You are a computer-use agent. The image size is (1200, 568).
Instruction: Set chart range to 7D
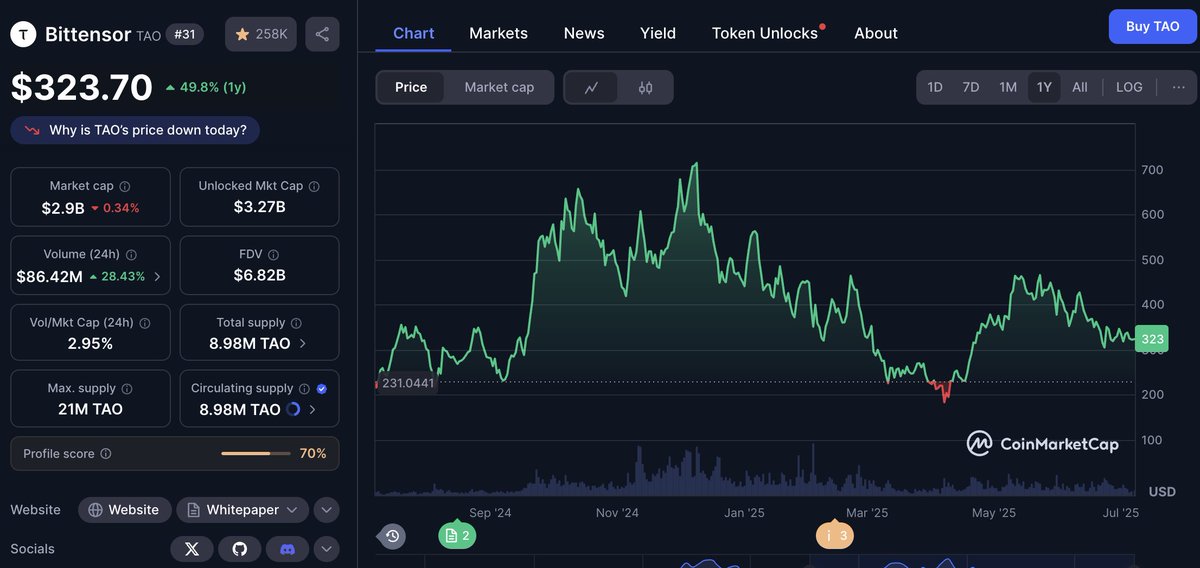971,87
